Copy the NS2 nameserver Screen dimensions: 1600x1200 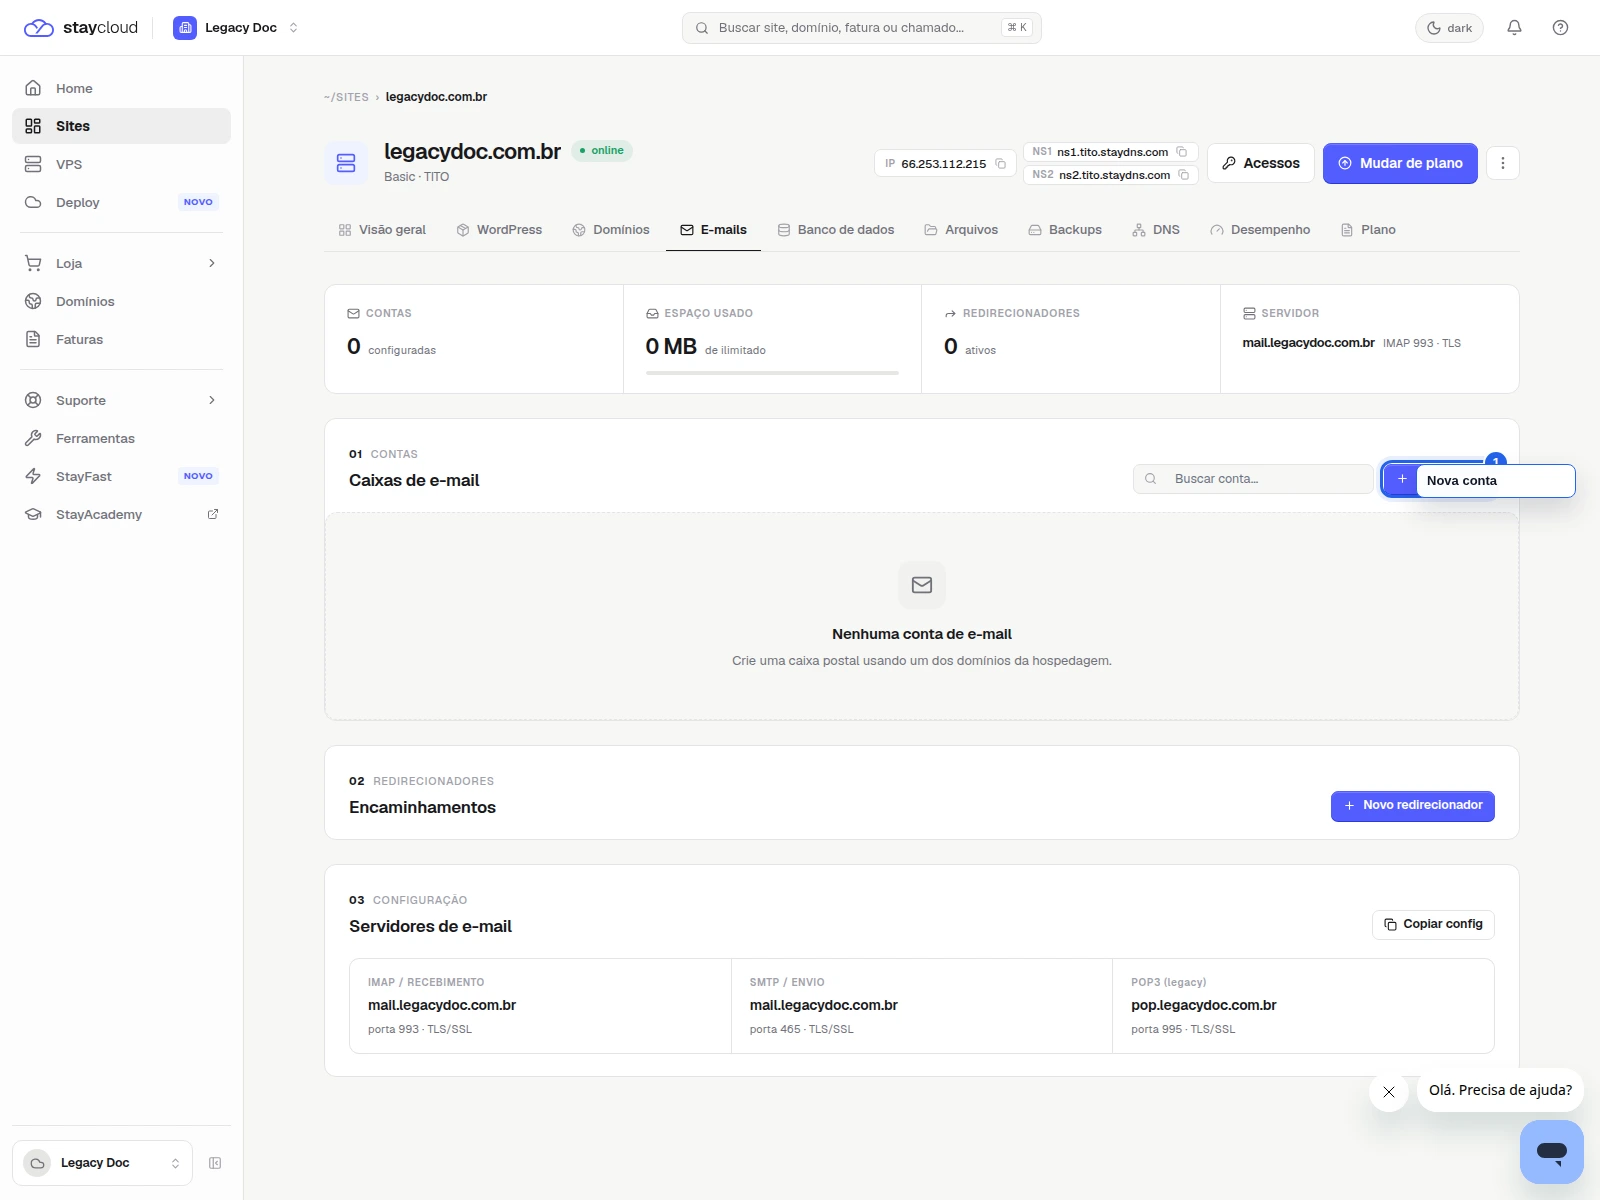1183,175
